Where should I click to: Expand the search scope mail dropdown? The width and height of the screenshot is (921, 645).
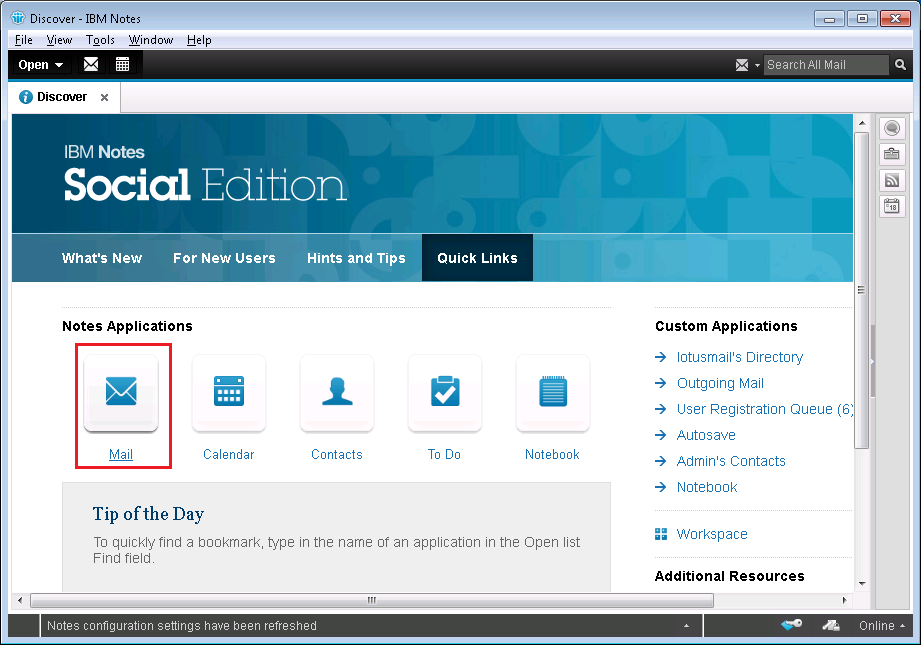click(x=757, y=65)
